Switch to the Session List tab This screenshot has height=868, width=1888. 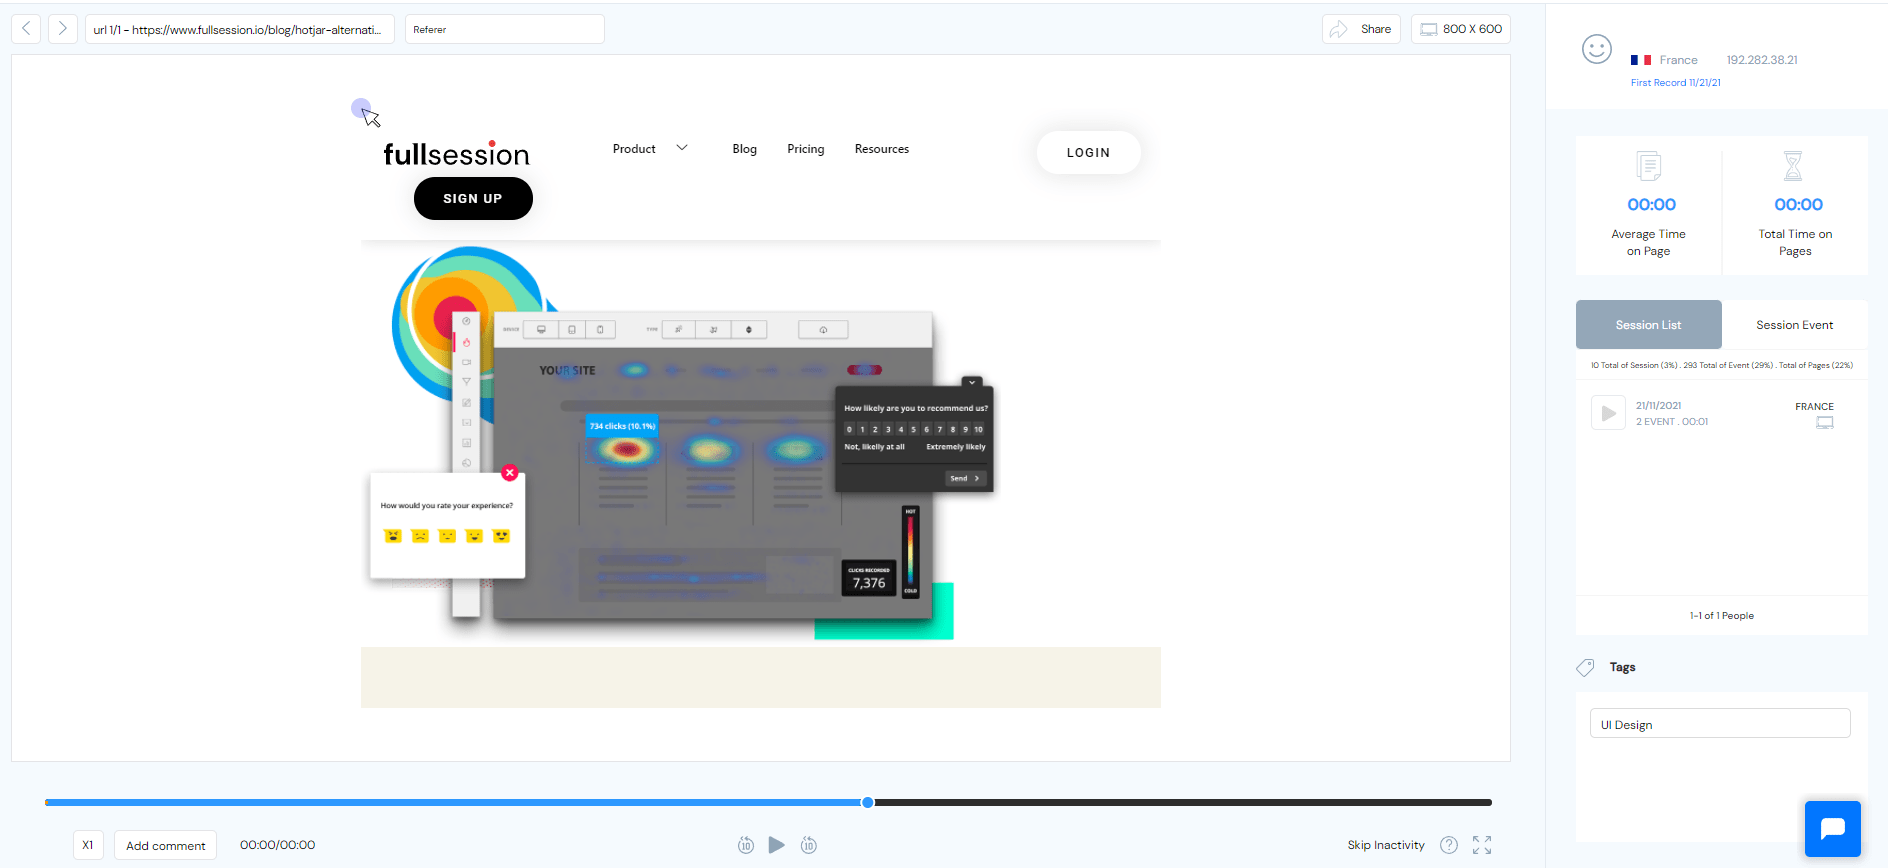[x=1648, y=325]
